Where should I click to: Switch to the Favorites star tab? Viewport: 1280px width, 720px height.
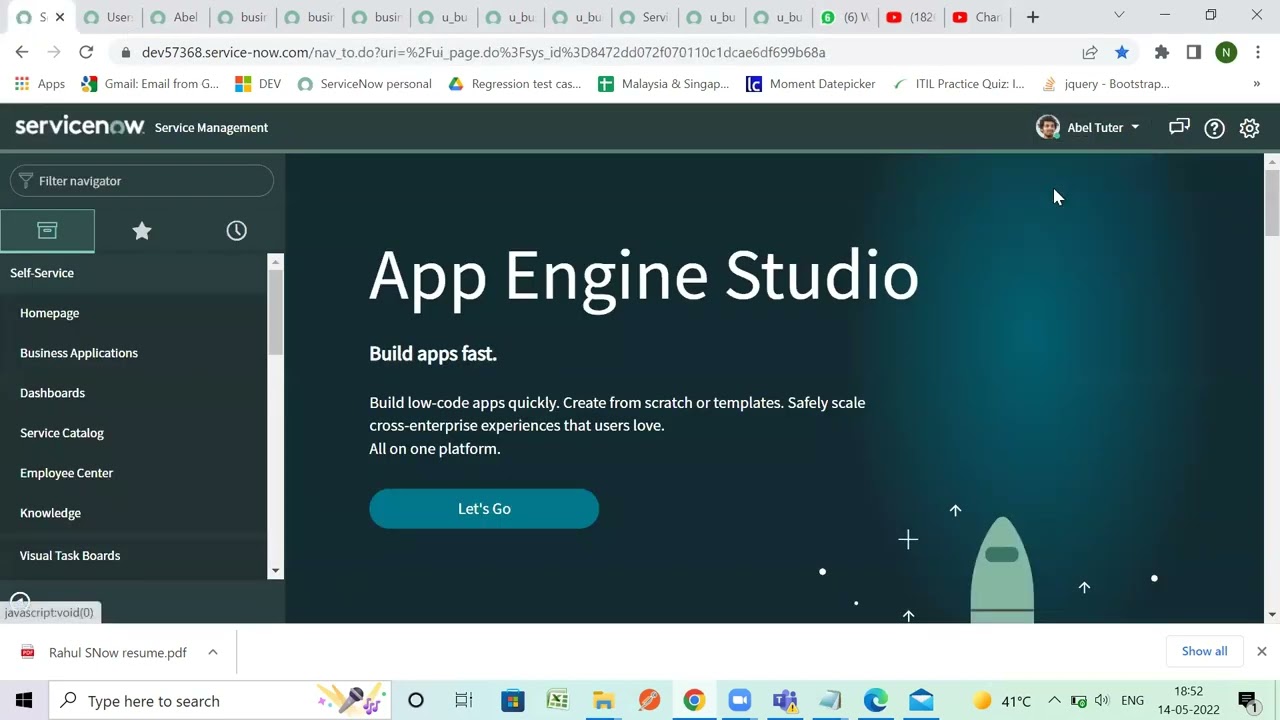tap(142, 231)
